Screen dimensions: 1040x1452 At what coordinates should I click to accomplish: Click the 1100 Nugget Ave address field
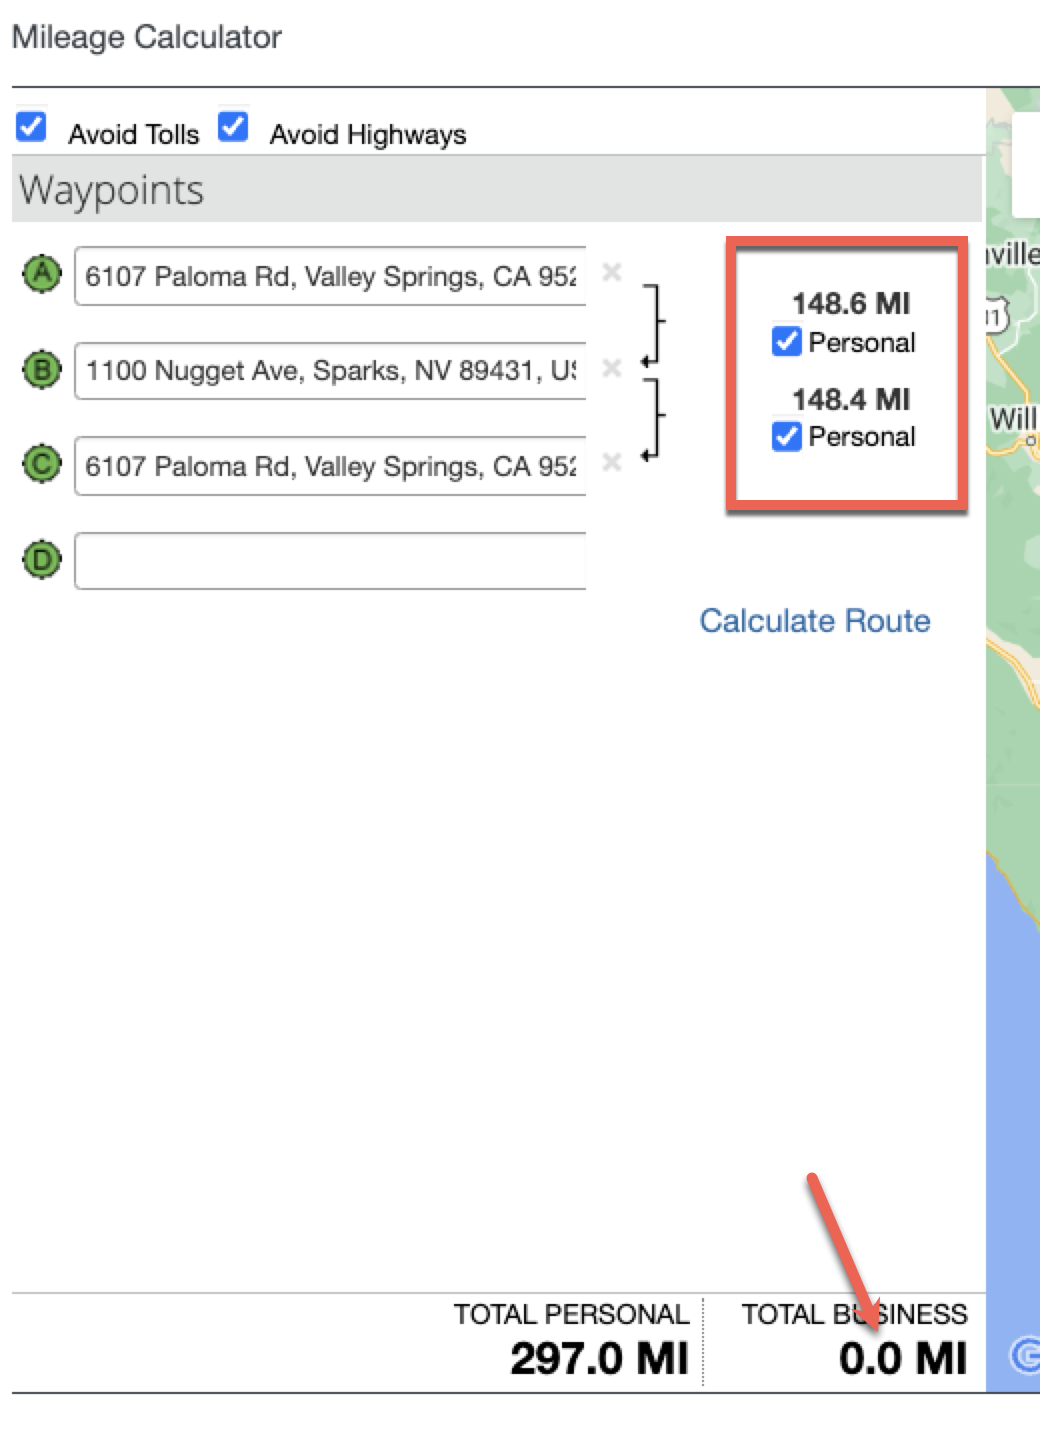pyautogui.click(x=330, y=371)
